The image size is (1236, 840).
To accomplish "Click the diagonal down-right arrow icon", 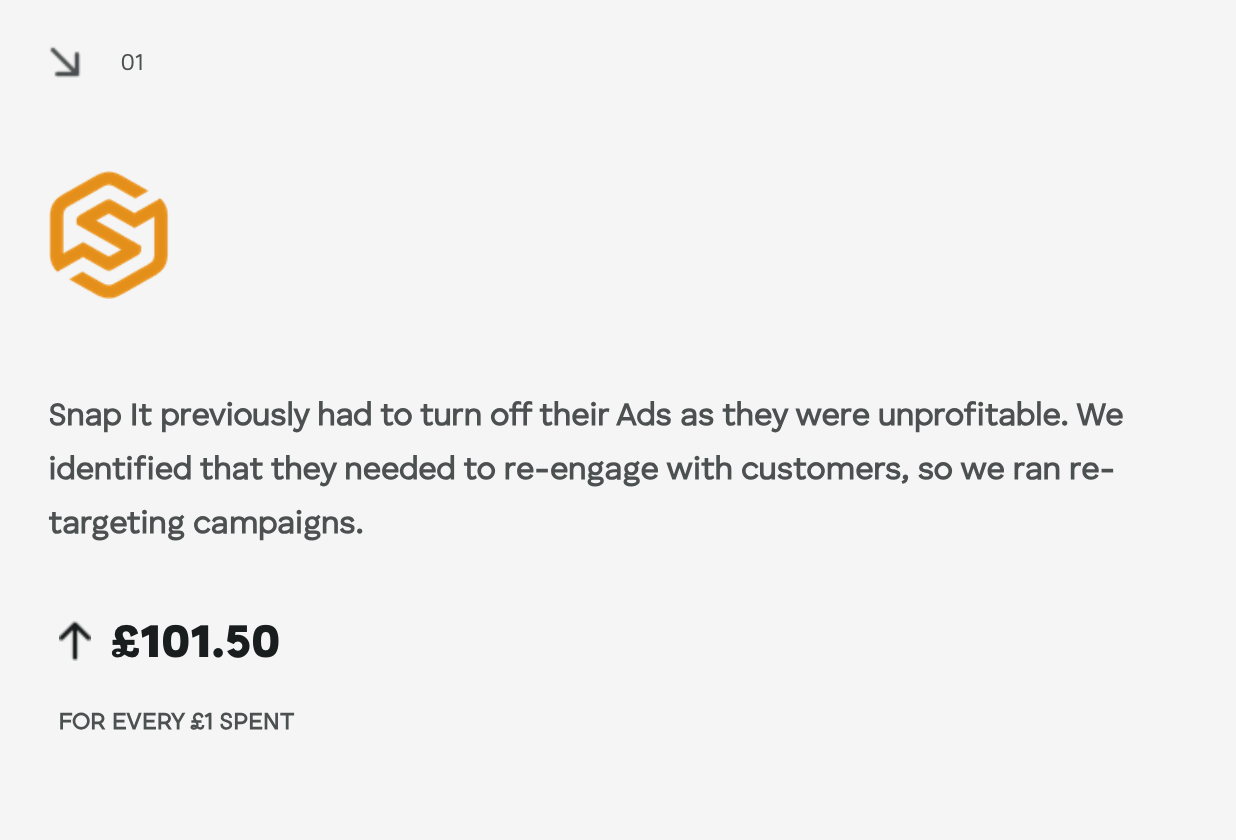I will click(66, 63).
